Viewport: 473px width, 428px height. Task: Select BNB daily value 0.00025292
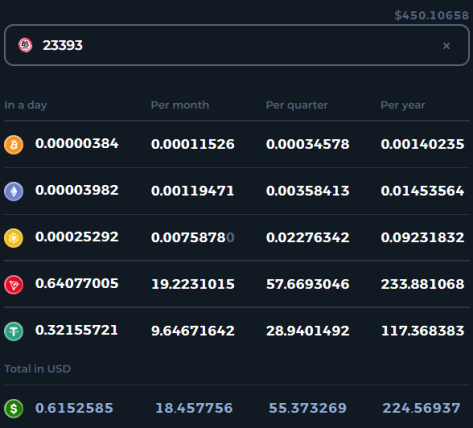pyautogui.click(x=77, y=237)
